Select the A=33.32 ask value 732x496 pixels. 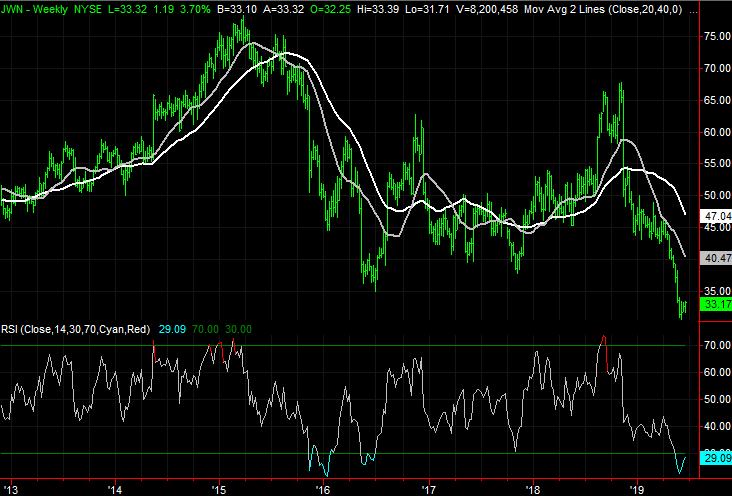click(x=283, y=9)
